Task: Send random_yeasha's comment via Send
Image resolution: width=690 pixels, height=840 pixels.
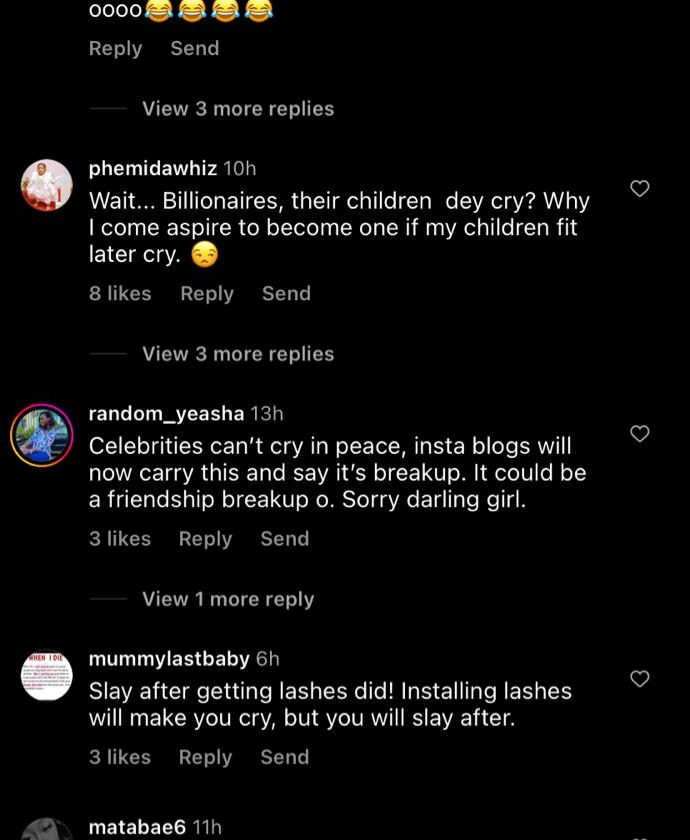Action: point(284,539)
